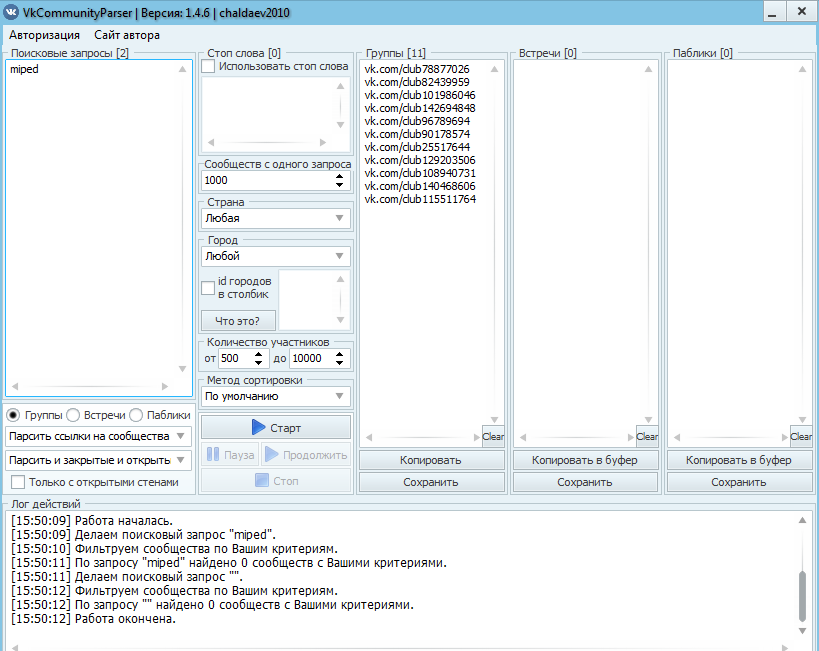Click Clear button under Группы list
Screen dimensions: 819x651
[493, 436]
